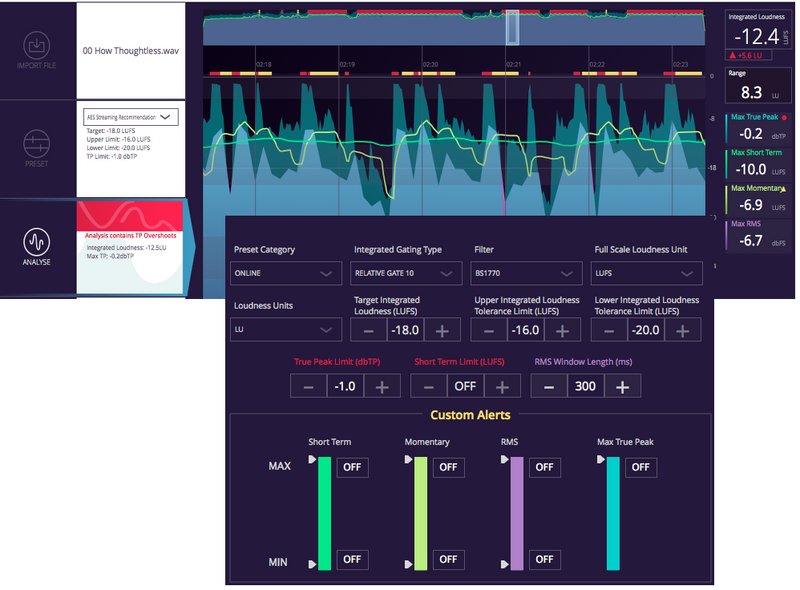Screen dimensions: 800x590
Task: Increase Upper Integrated Loudness Tolerance Limit
Action: coord(561,330)
